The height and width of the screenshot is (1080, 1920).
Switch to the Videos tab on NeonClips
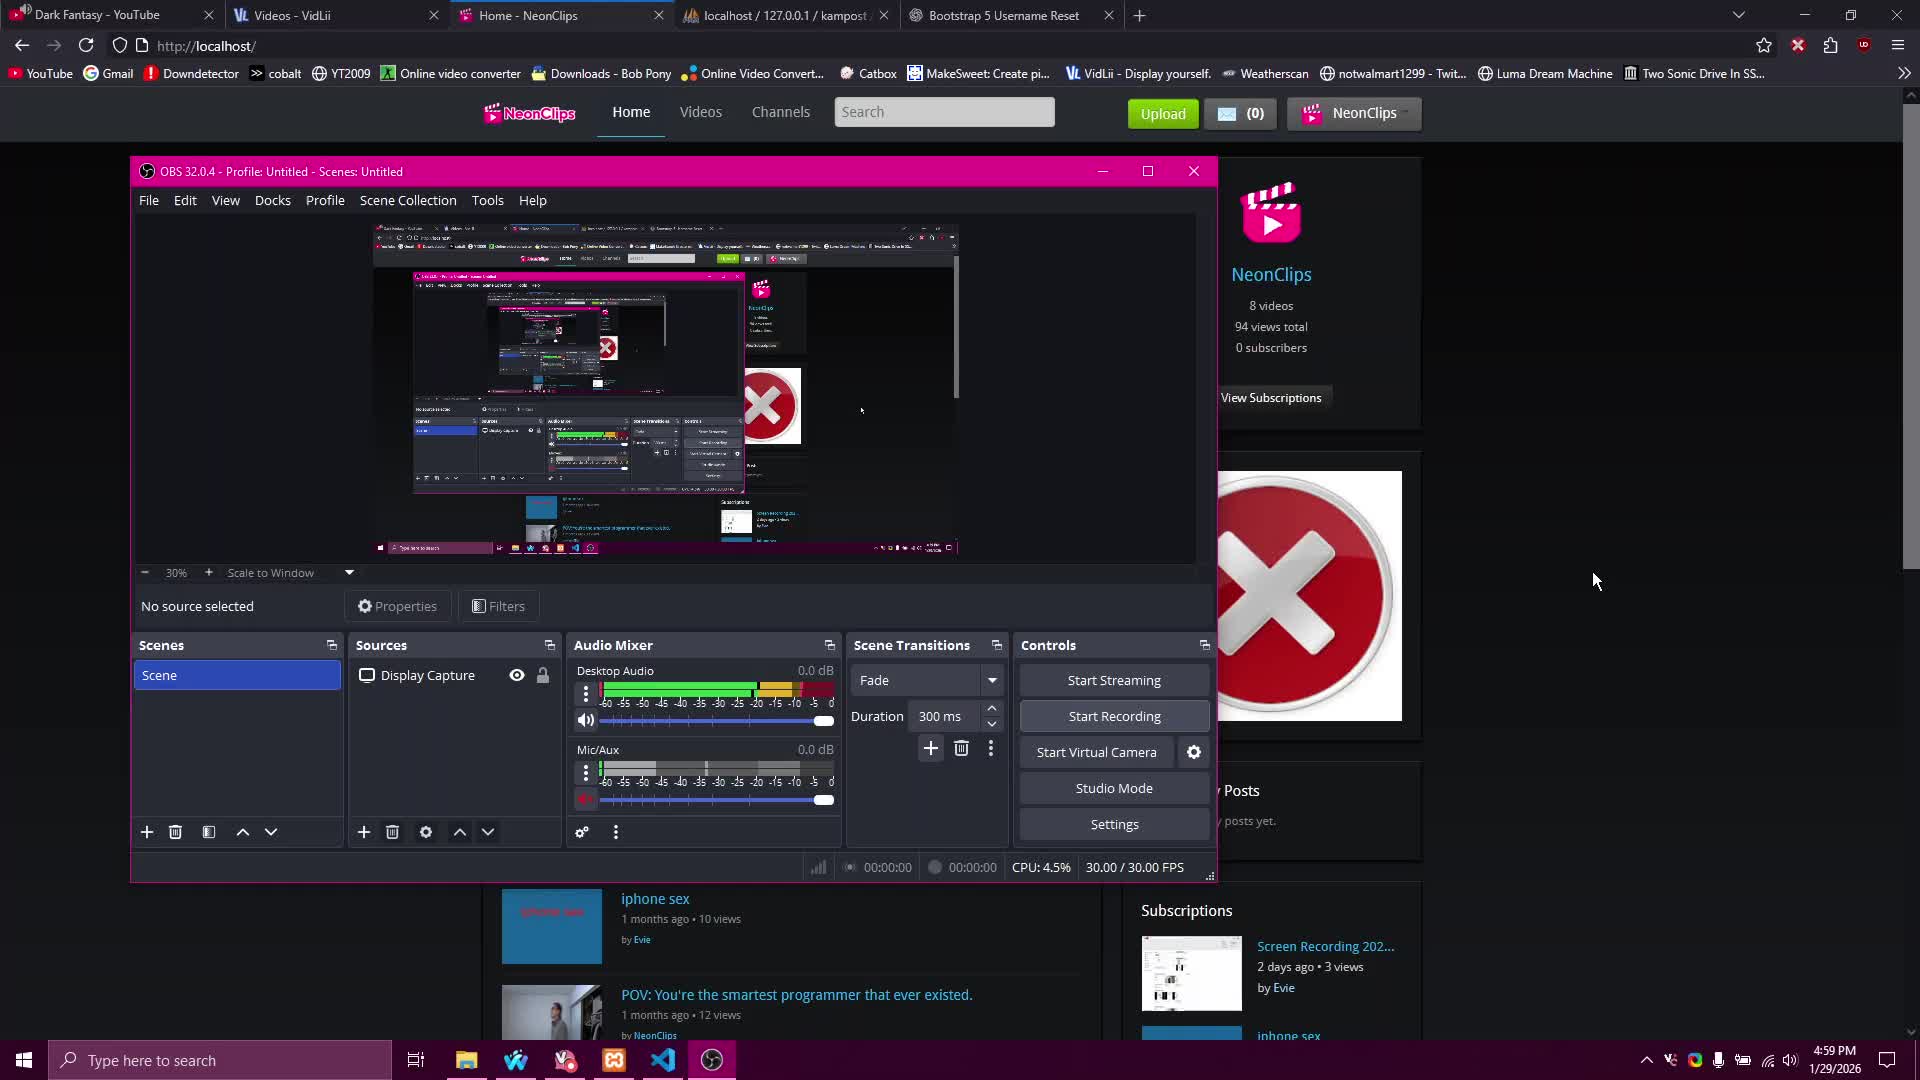pyautogui.click(x=701, y=112)
